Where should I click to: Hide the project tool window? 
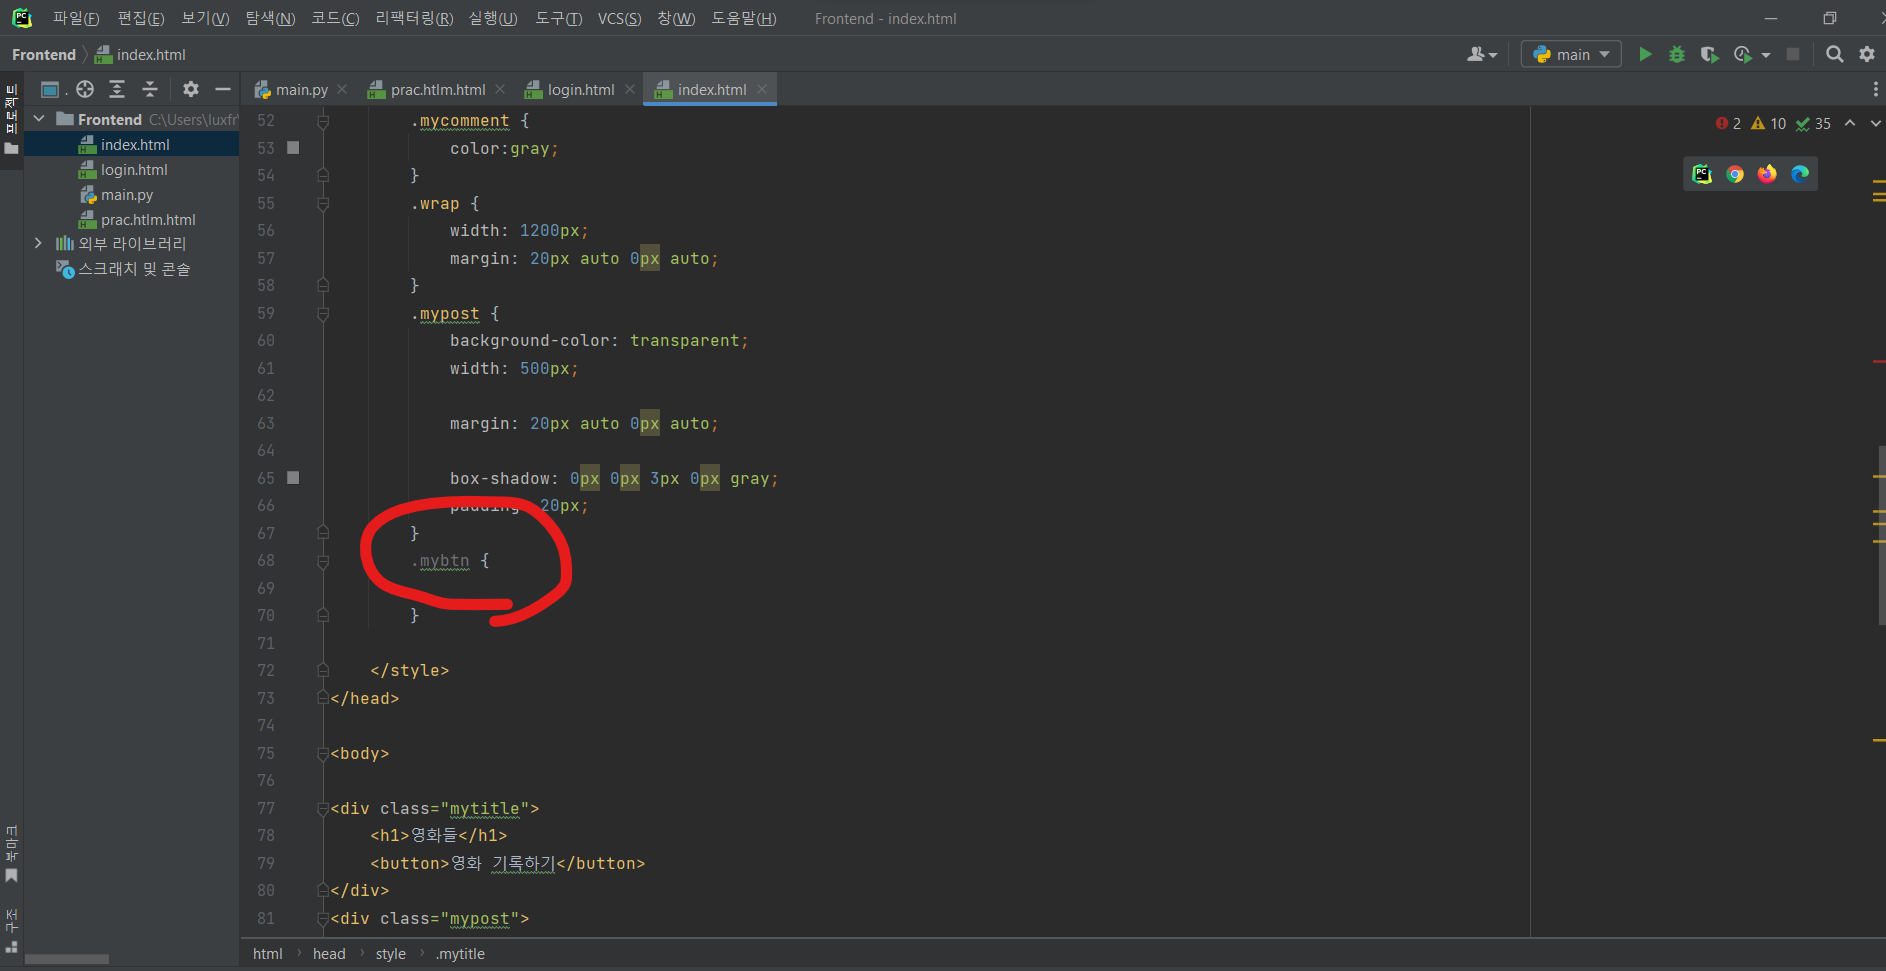[x=223, y=89]
